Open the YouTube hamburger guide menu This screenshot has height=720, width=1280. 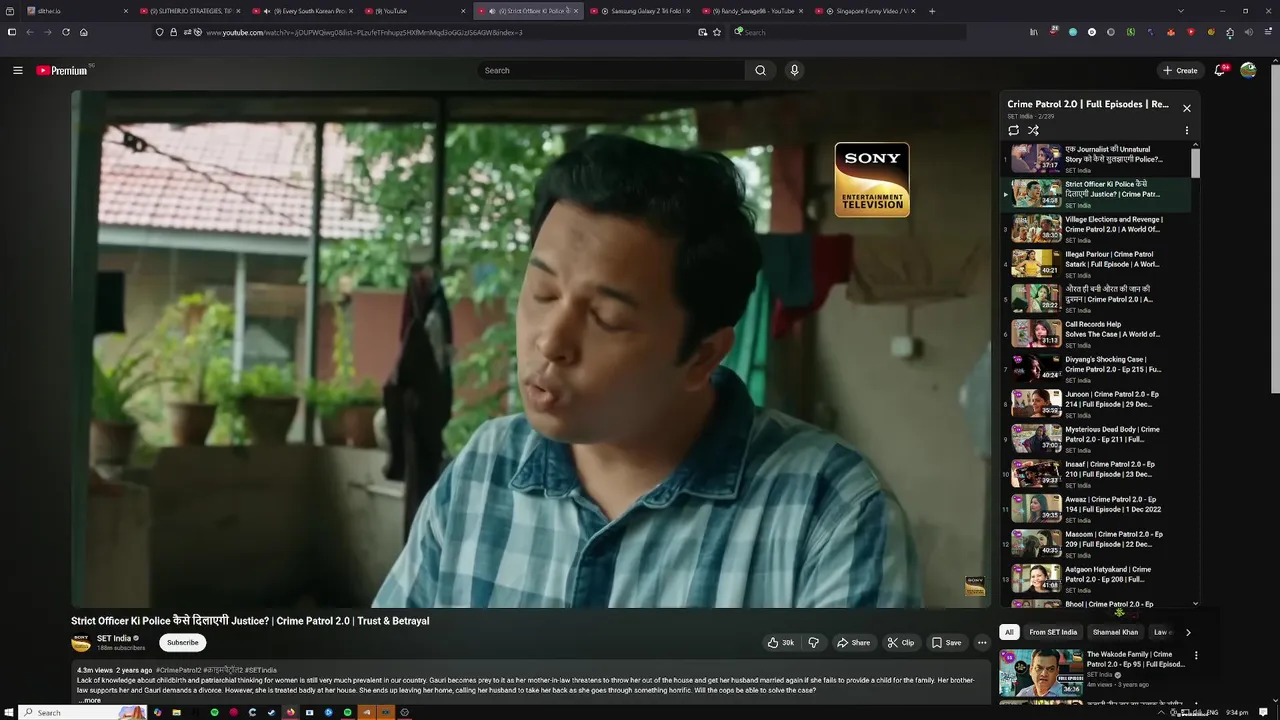[17, 70]
